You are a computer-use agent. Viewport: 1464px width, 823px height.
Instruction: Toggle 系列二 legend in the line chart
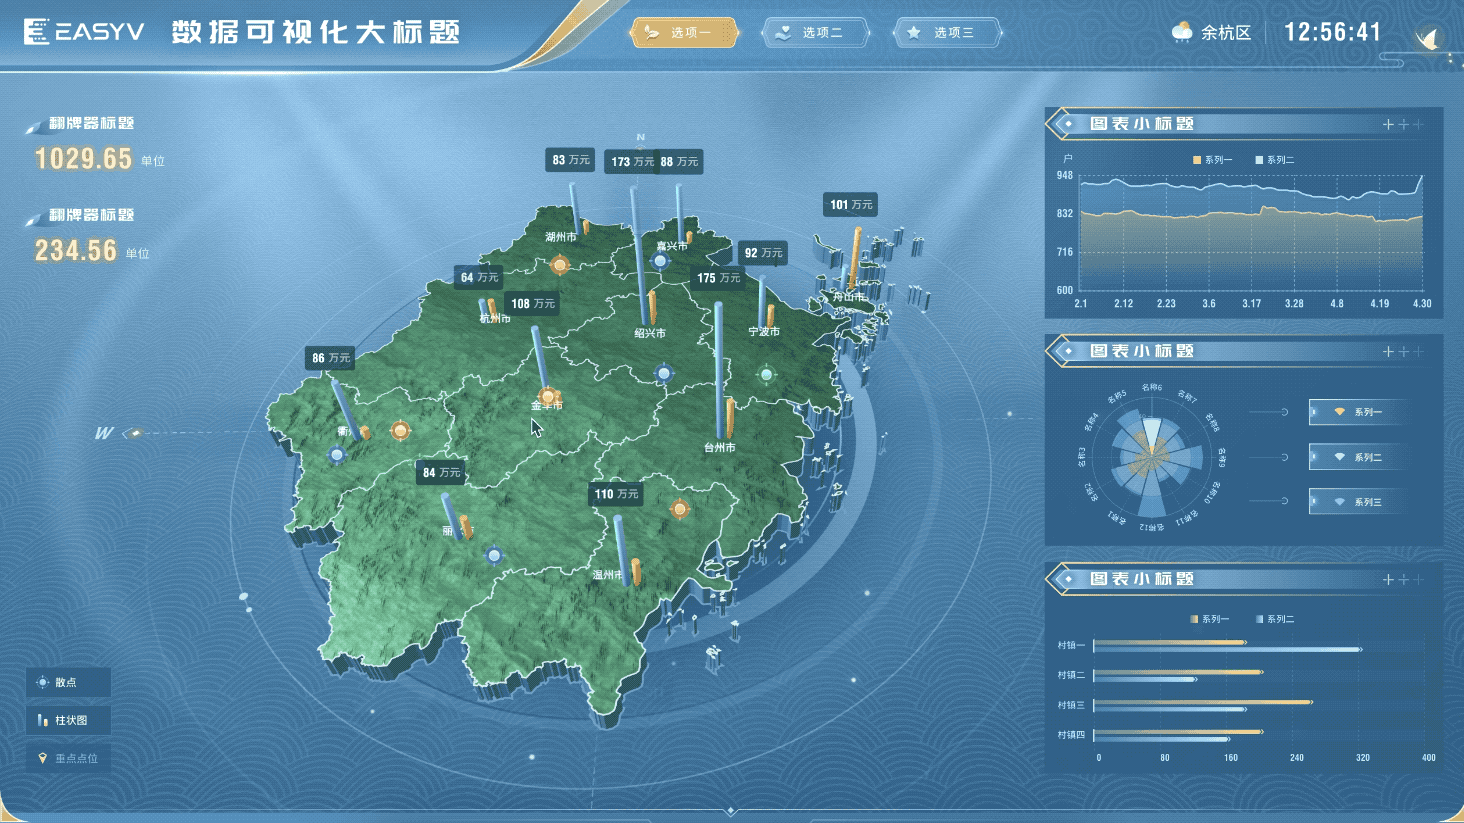click(x=1275, y=160)
